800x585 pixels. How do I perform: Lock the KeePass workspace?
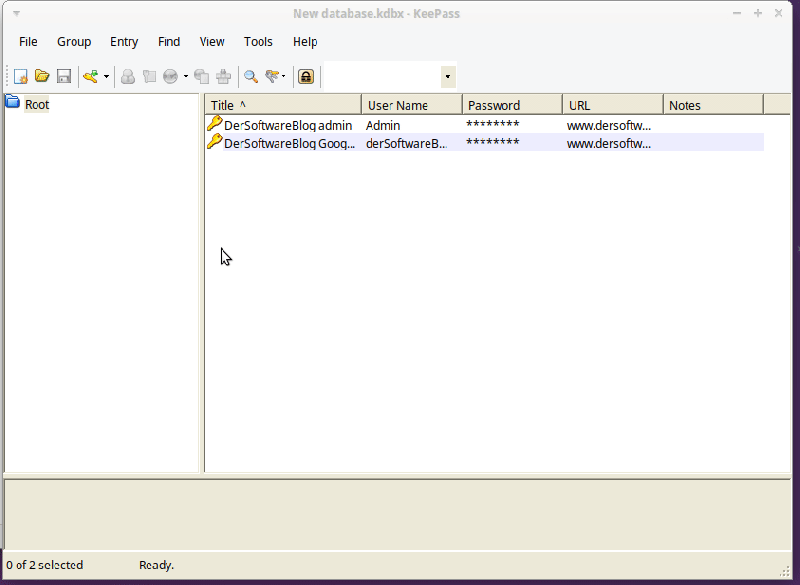coord(306,76)
